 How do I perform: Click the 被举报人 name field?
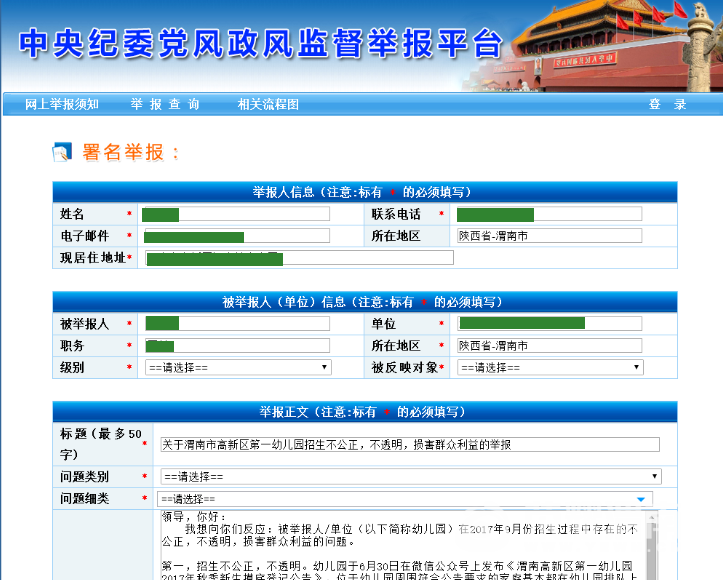[237, 323]
